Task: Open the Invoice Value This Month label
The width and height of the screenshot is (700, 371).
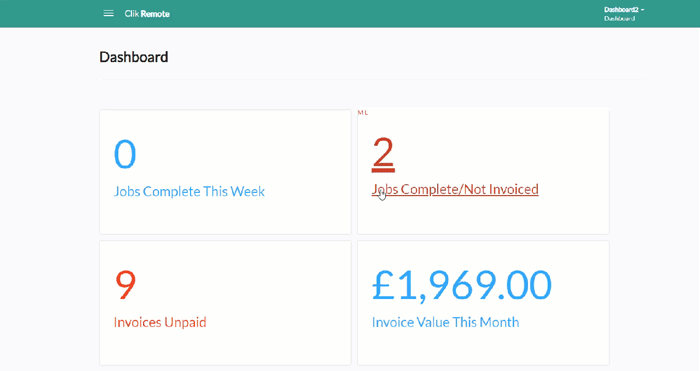Action: coord(446,322)
